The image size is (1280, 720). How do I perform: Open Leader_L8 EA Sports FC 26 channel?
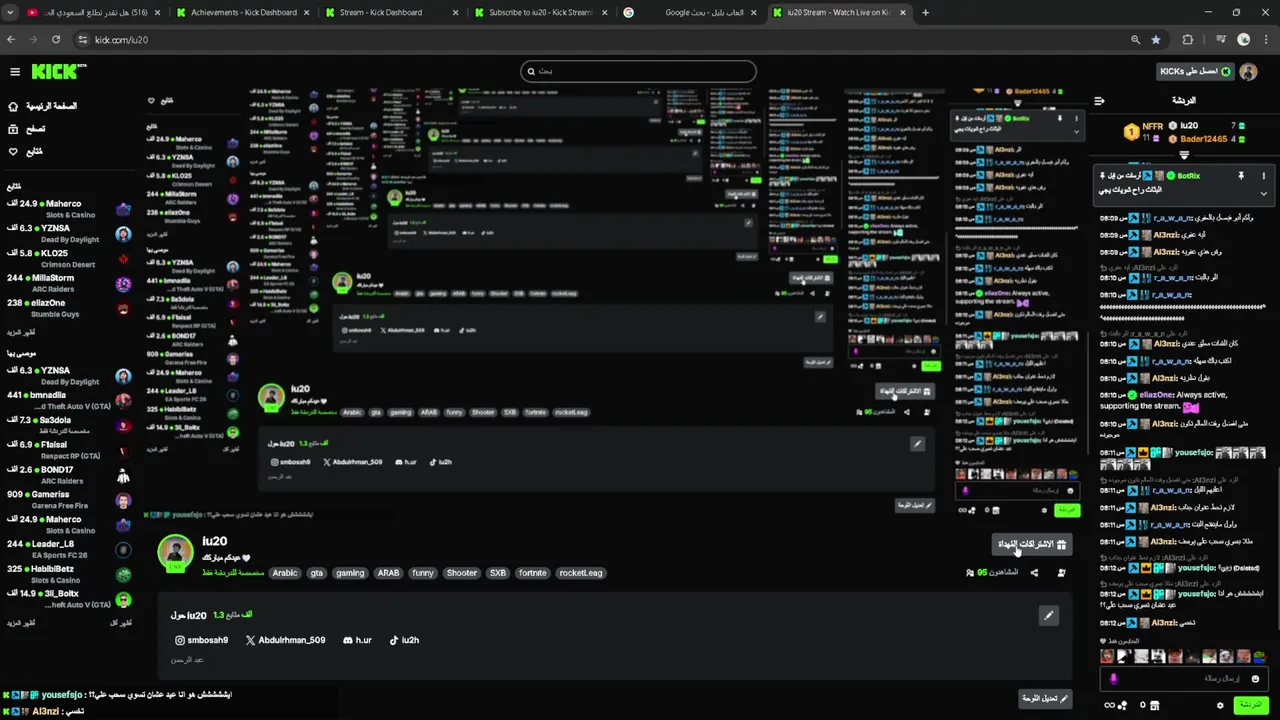pyautogui.click(x=68, y=549)
